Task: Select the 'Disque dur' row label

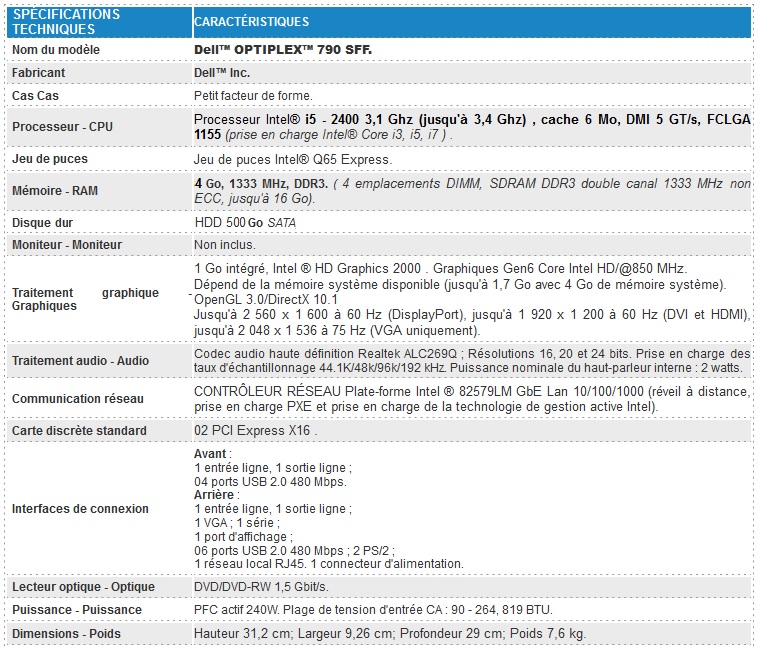Action: coord(41,222)
